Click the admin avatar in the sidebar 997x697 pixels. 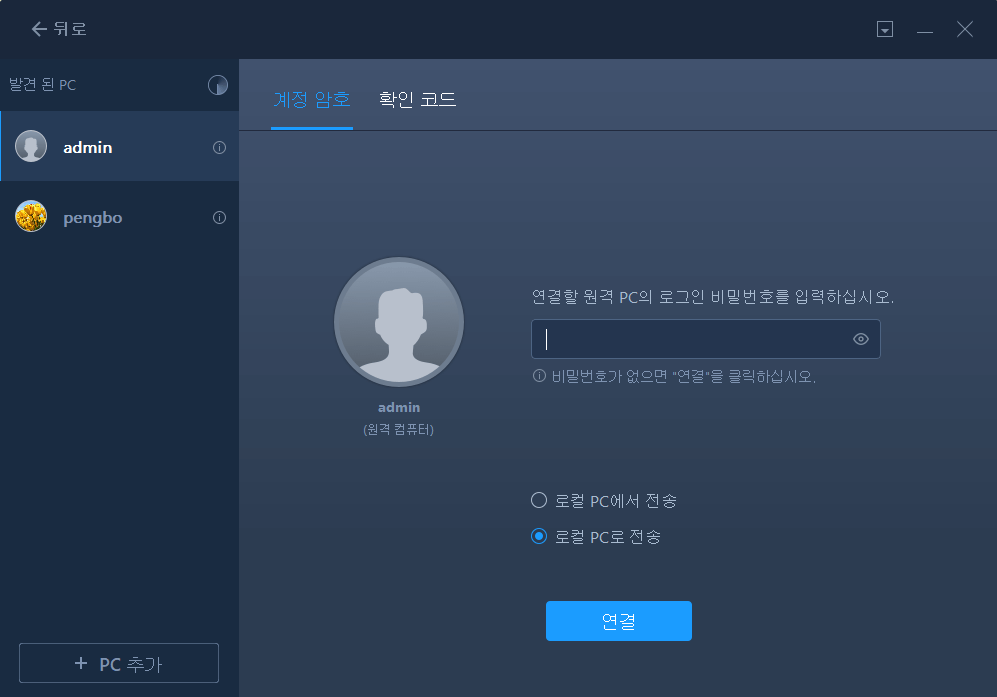point(31,146)
